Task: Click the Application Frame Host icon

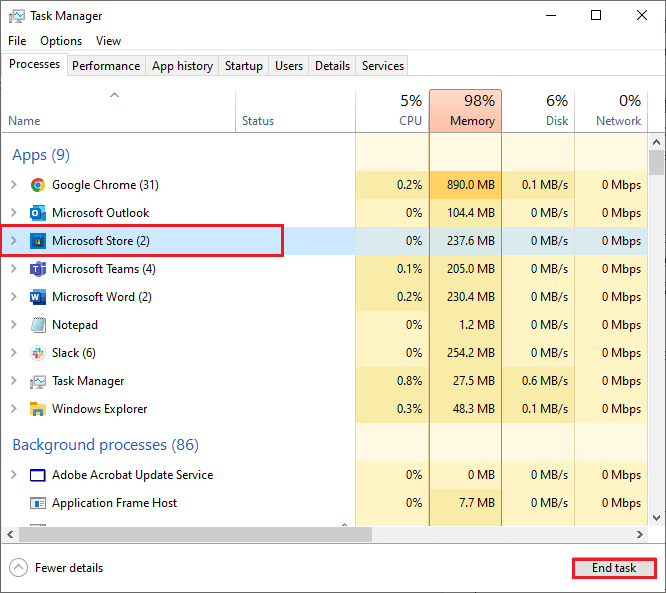Action: coord(38,503)
